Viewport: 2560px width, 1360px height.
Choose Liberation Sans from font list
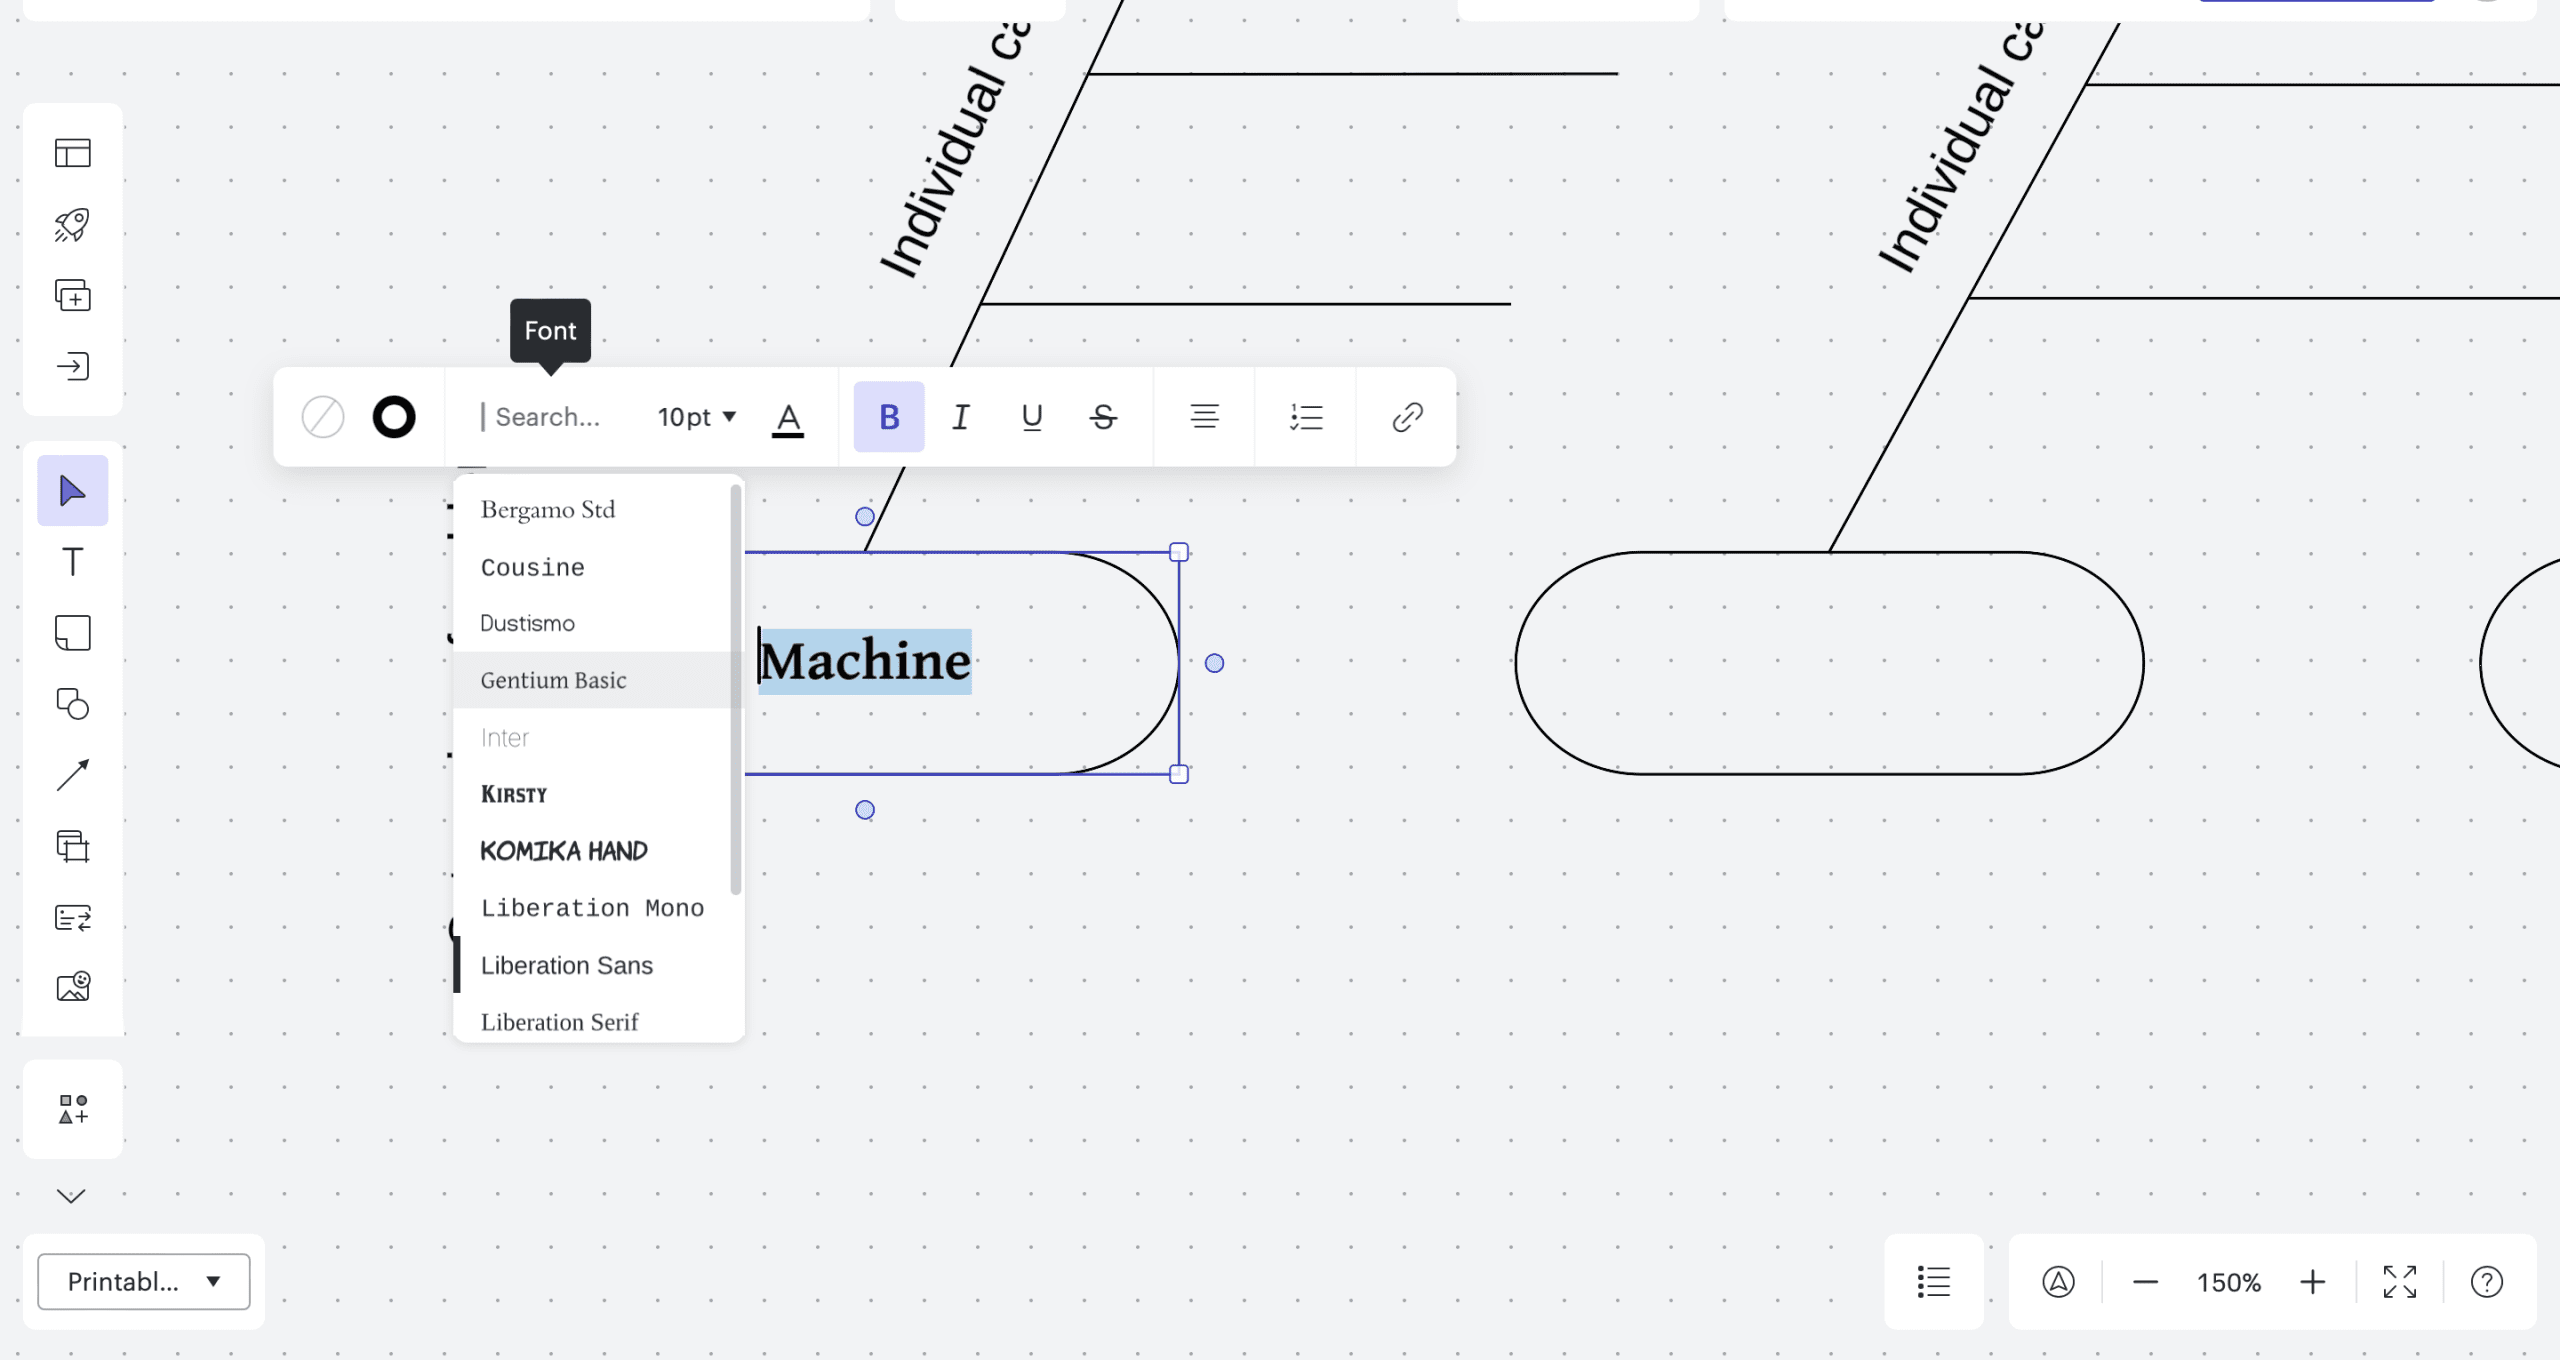[x=567, y=965]
